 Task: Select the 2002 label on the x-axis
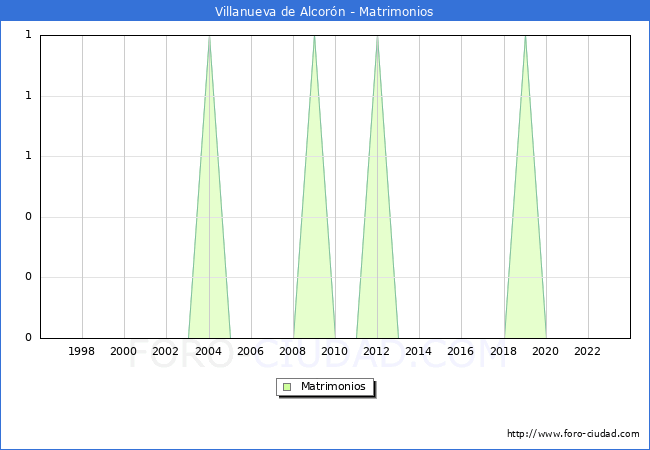point(166,351)
